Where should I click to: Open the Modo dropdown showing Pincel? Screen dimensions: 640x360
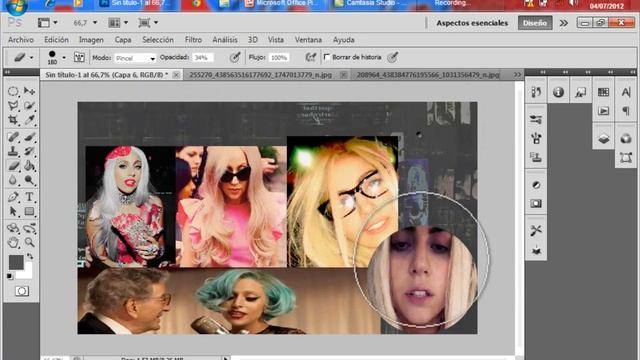pyautogui.click(x=135, y=58)
